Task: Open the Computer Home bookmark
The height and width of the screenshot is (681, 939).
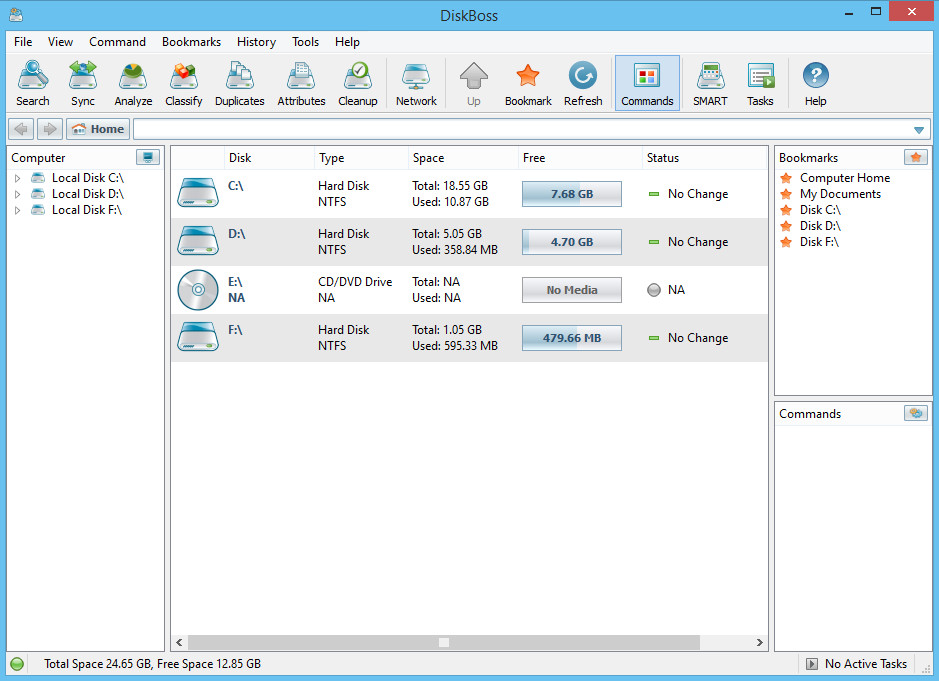Action: (x=844, y=178)
